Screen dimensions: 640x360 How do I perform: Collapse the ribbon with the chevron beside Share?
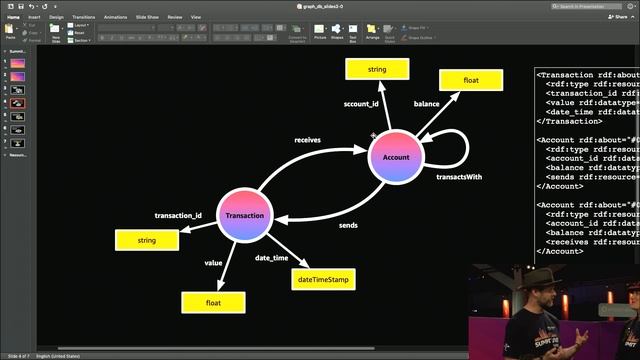point(633,17)
